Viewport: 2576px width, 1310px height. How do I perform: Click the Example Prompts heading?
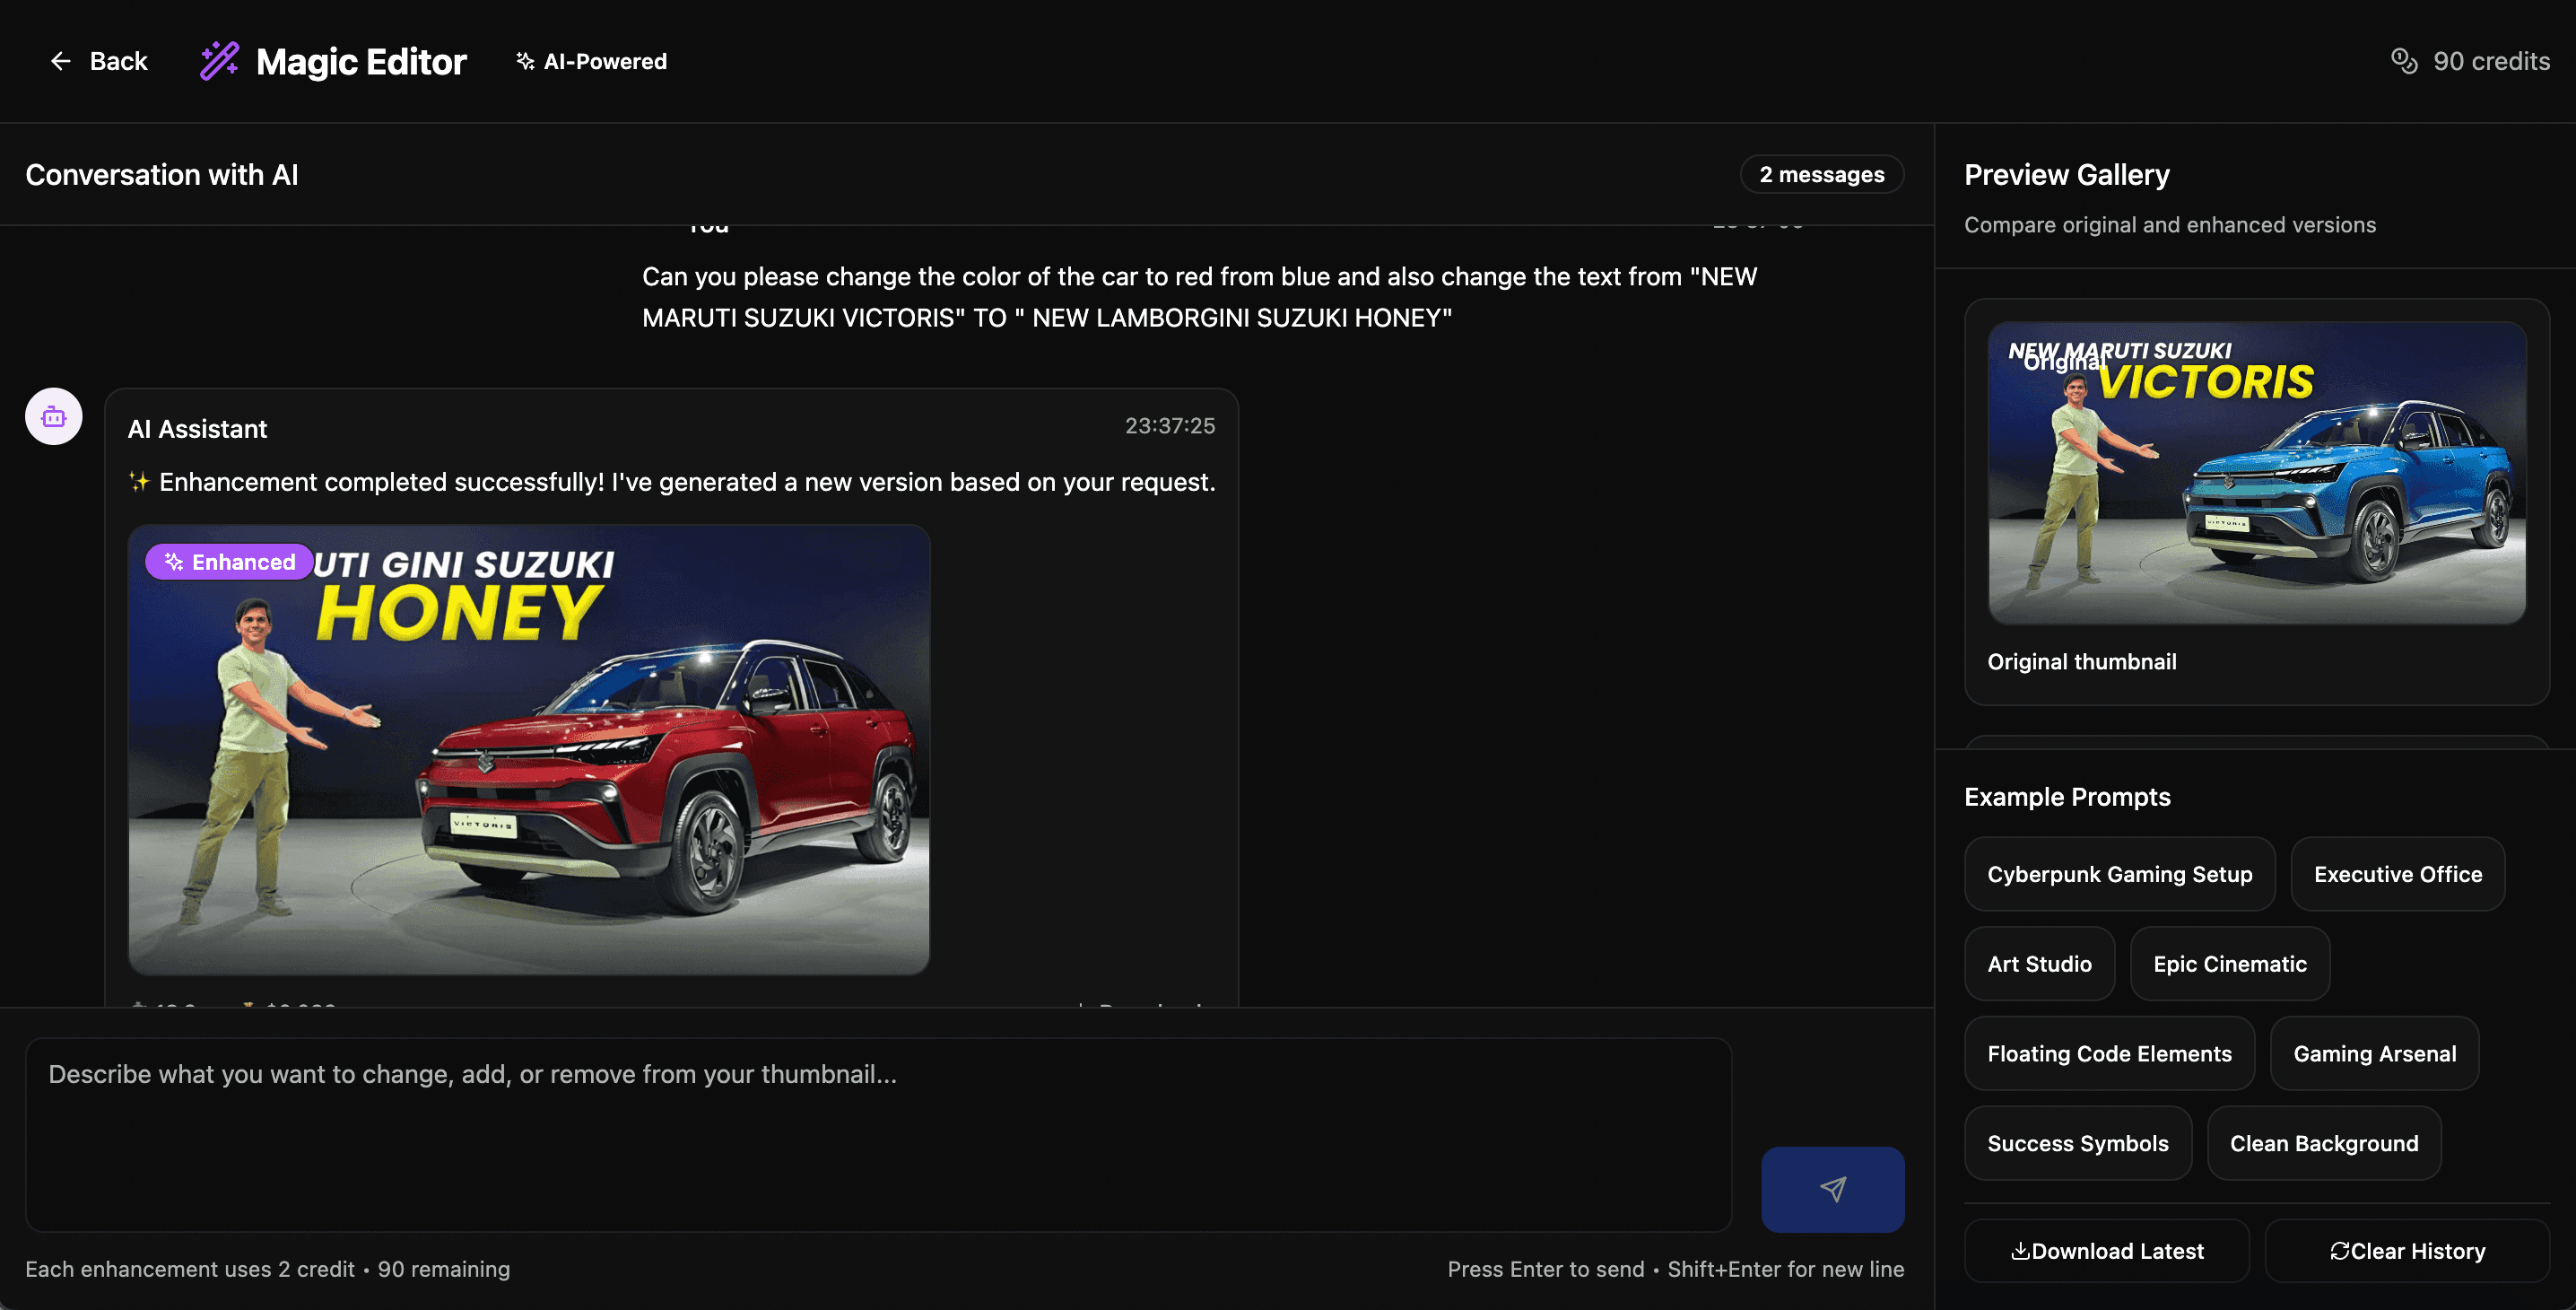point(2067,797)
